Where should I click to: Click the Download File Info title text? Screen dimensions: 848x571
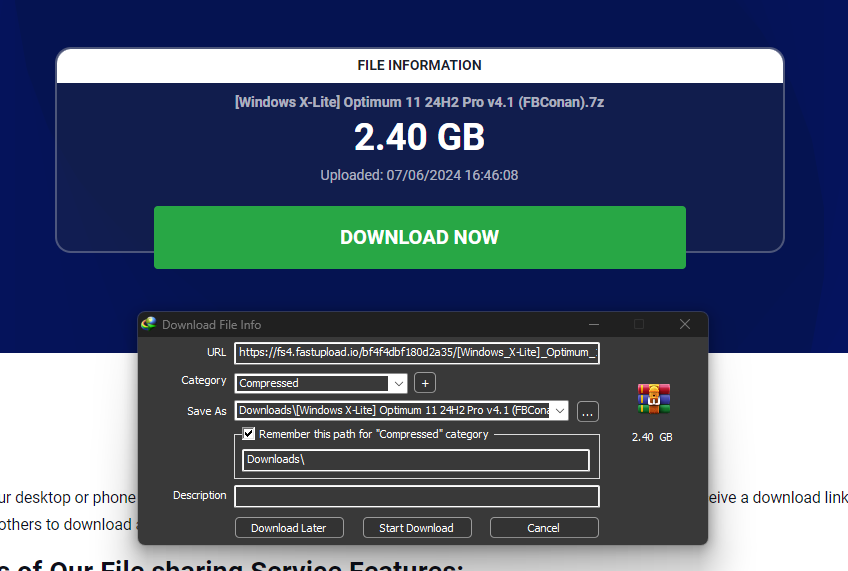pos(211,324)
